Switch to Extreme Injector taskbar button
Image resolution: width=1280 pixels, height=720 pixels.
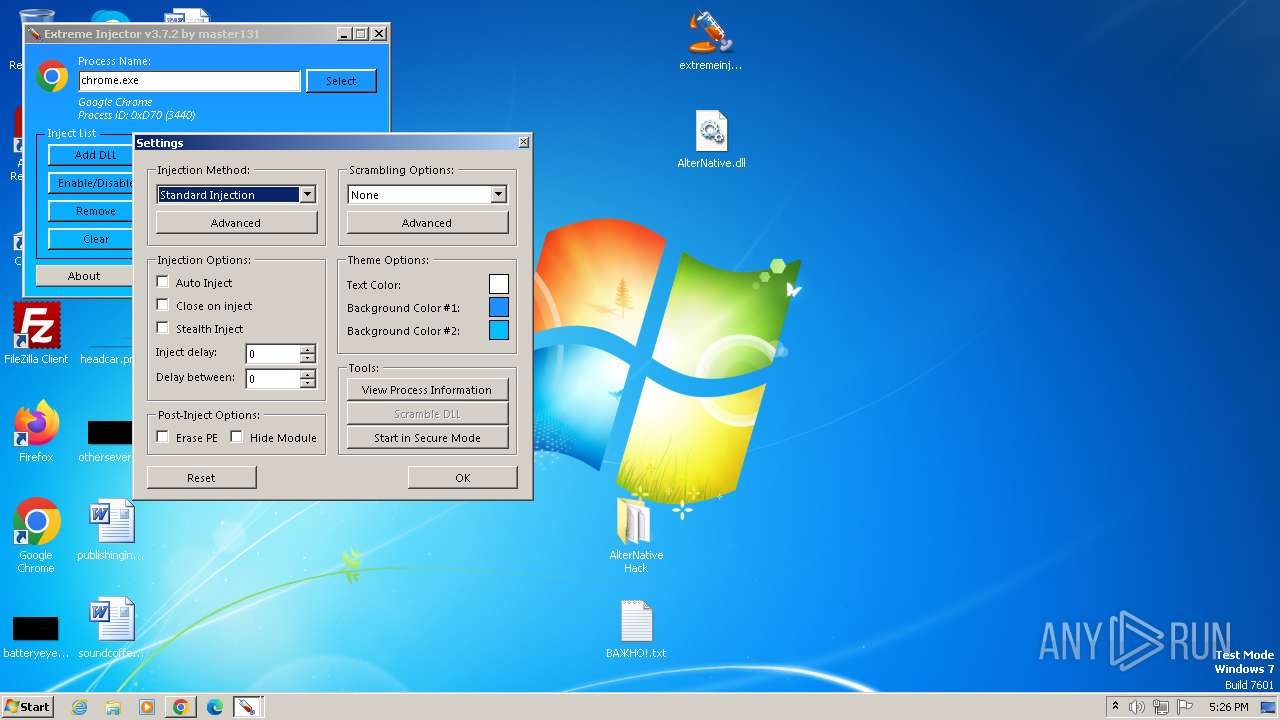pos(246,707)
